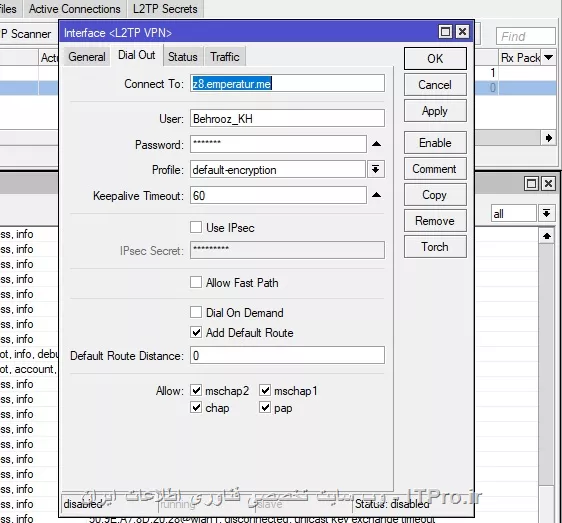Select the Dial Out tab
Viewport: 562px width, 523px height.
(137, 55)
